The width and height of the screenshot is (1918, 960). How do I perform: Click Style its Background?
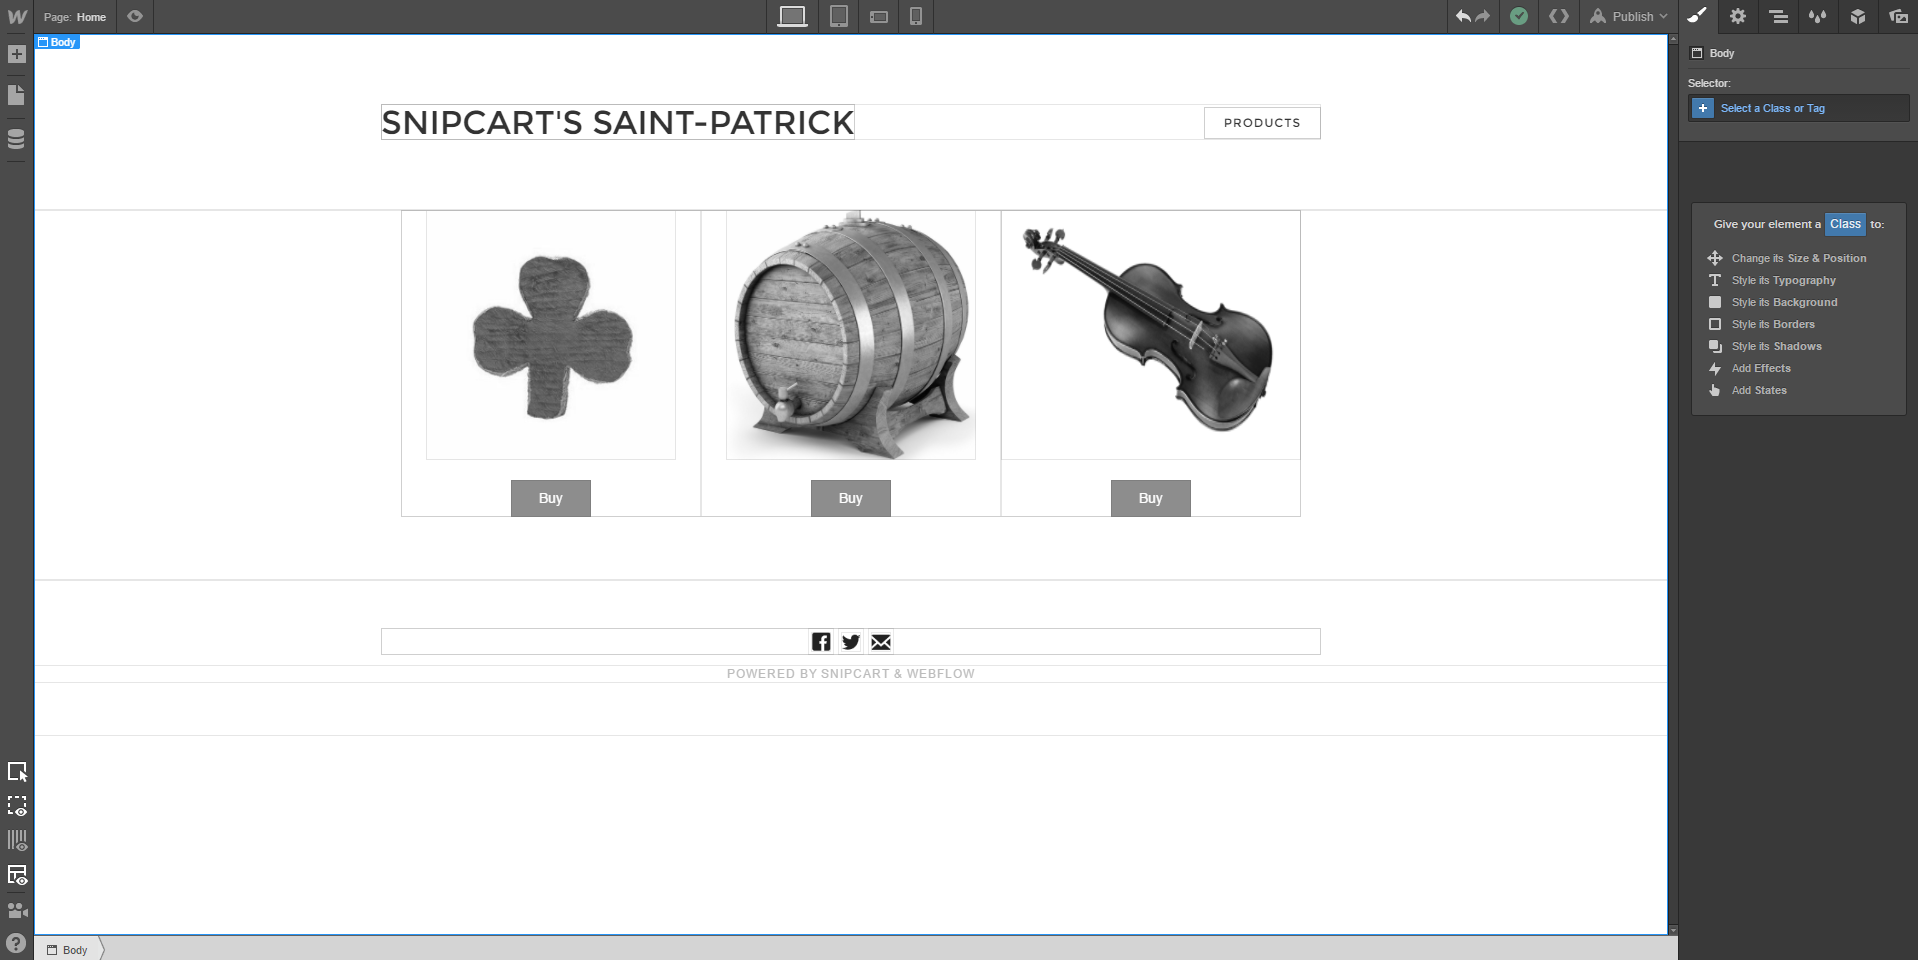1784,302
